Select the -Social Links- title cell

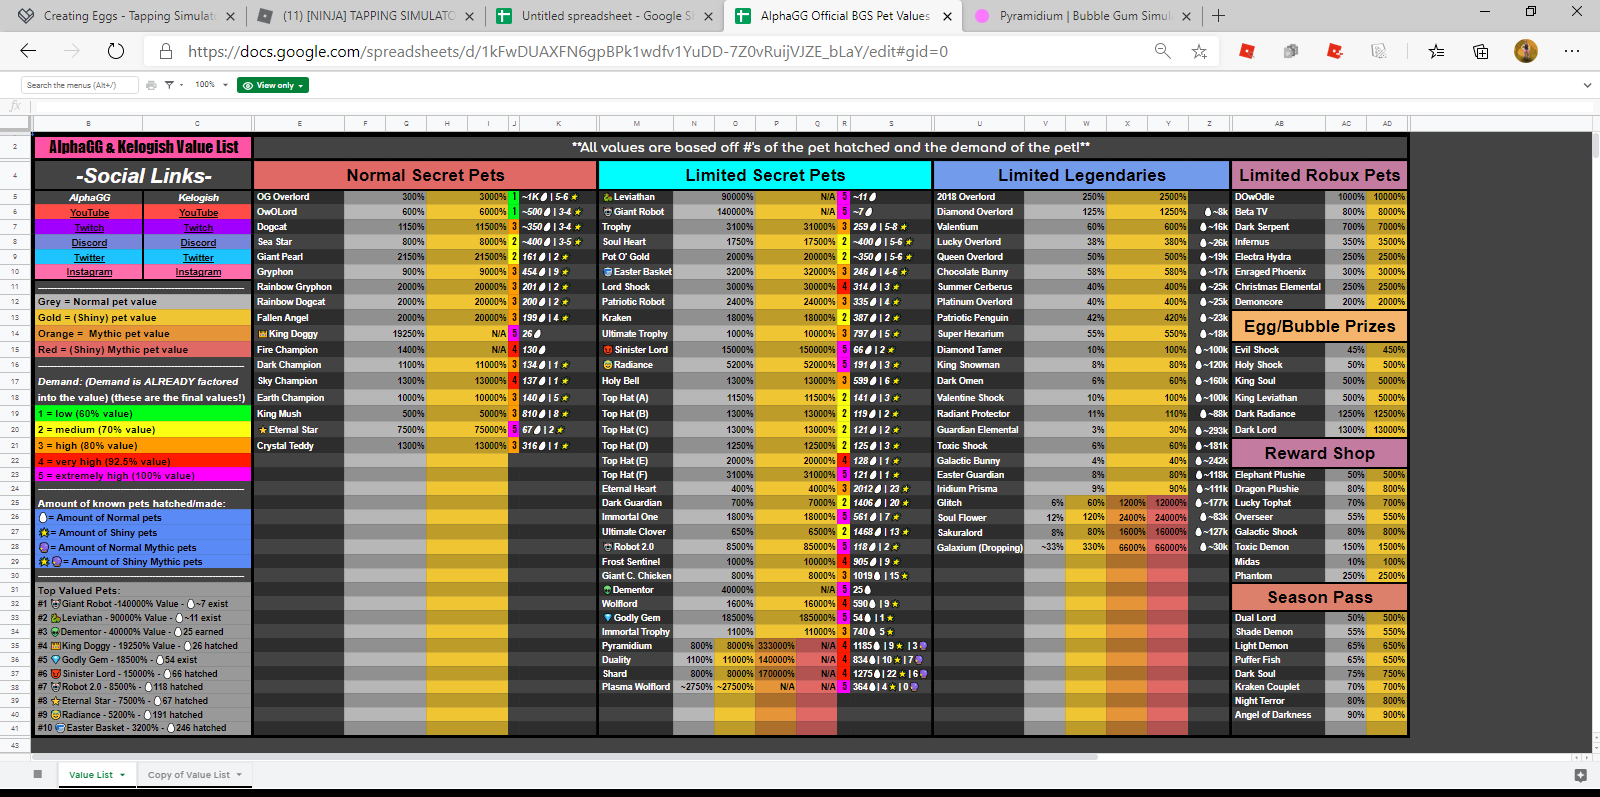click(x=142, y=176)
